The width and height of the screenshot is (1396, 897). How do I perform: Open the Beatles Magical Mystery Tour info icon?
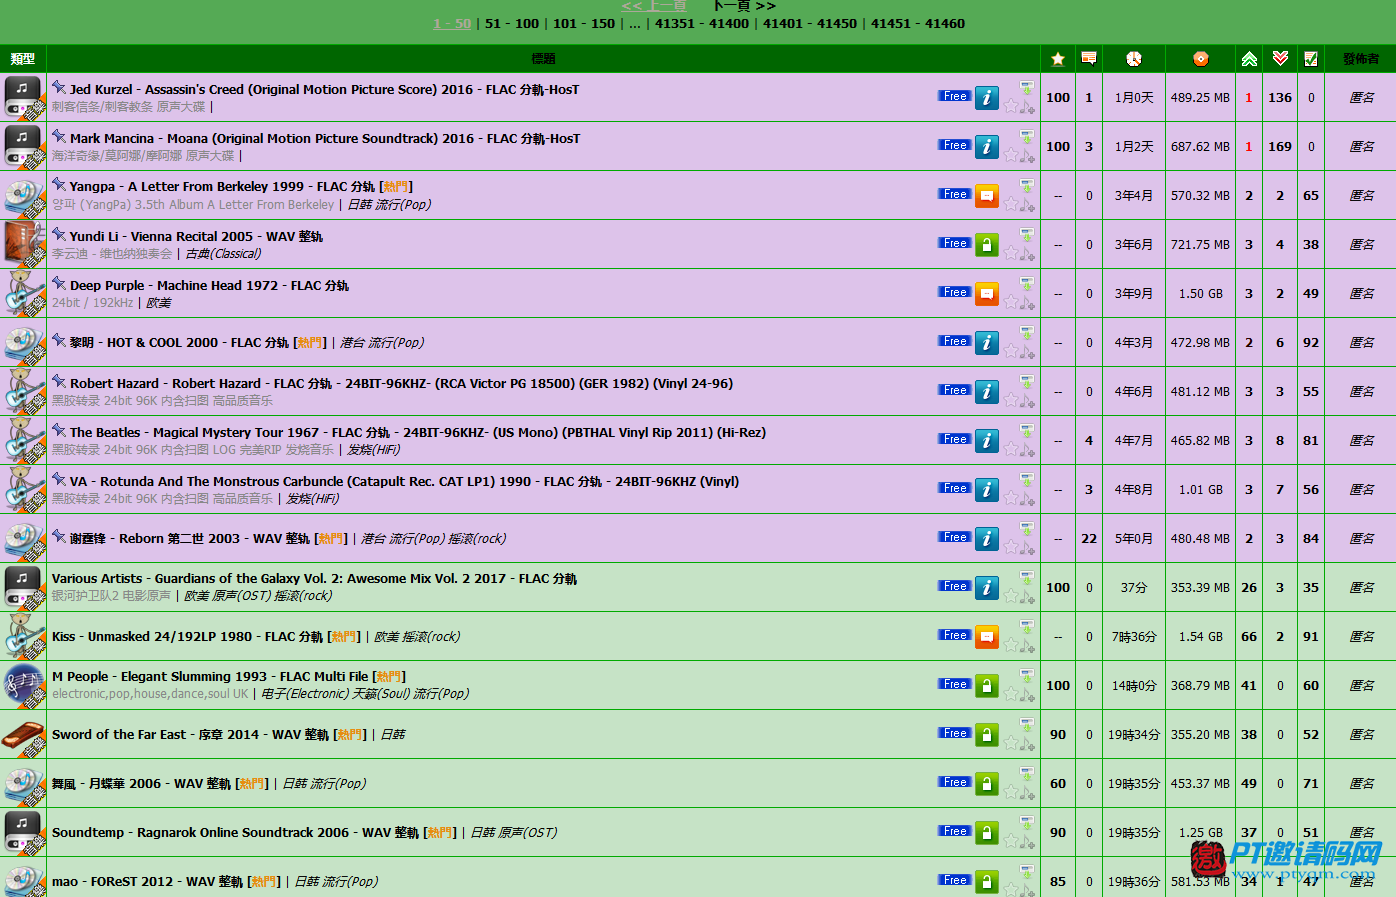[x=987, y=440]
